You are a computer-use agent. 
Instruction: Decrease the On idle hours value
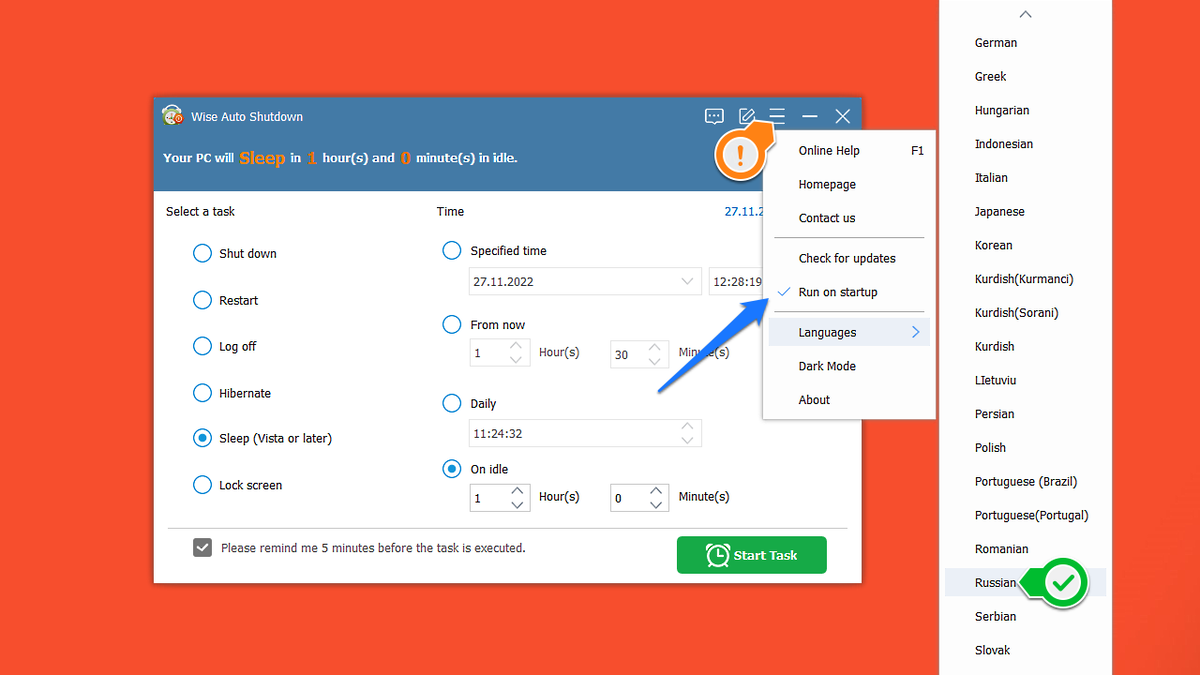point(517,505)
